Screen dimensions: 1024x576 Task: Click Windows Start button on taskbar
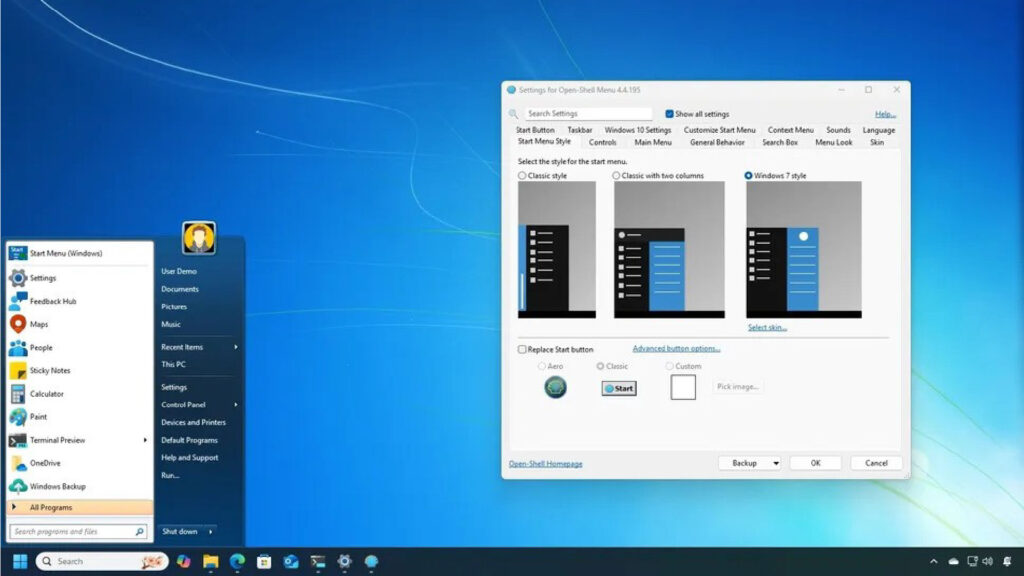[x=19, y=561]
